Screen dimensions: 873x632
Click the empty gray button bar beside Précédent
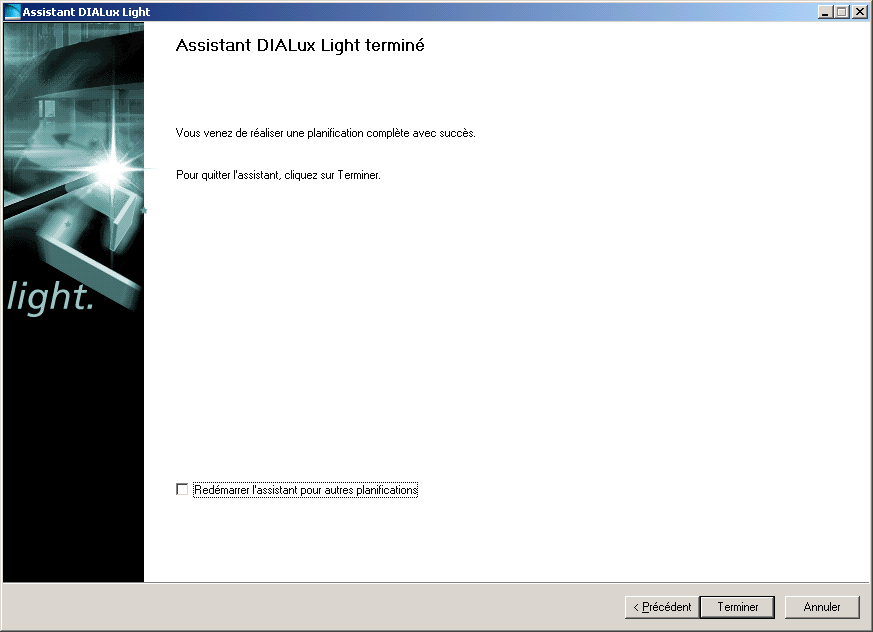pyautogui.click(x=312, y=607)
